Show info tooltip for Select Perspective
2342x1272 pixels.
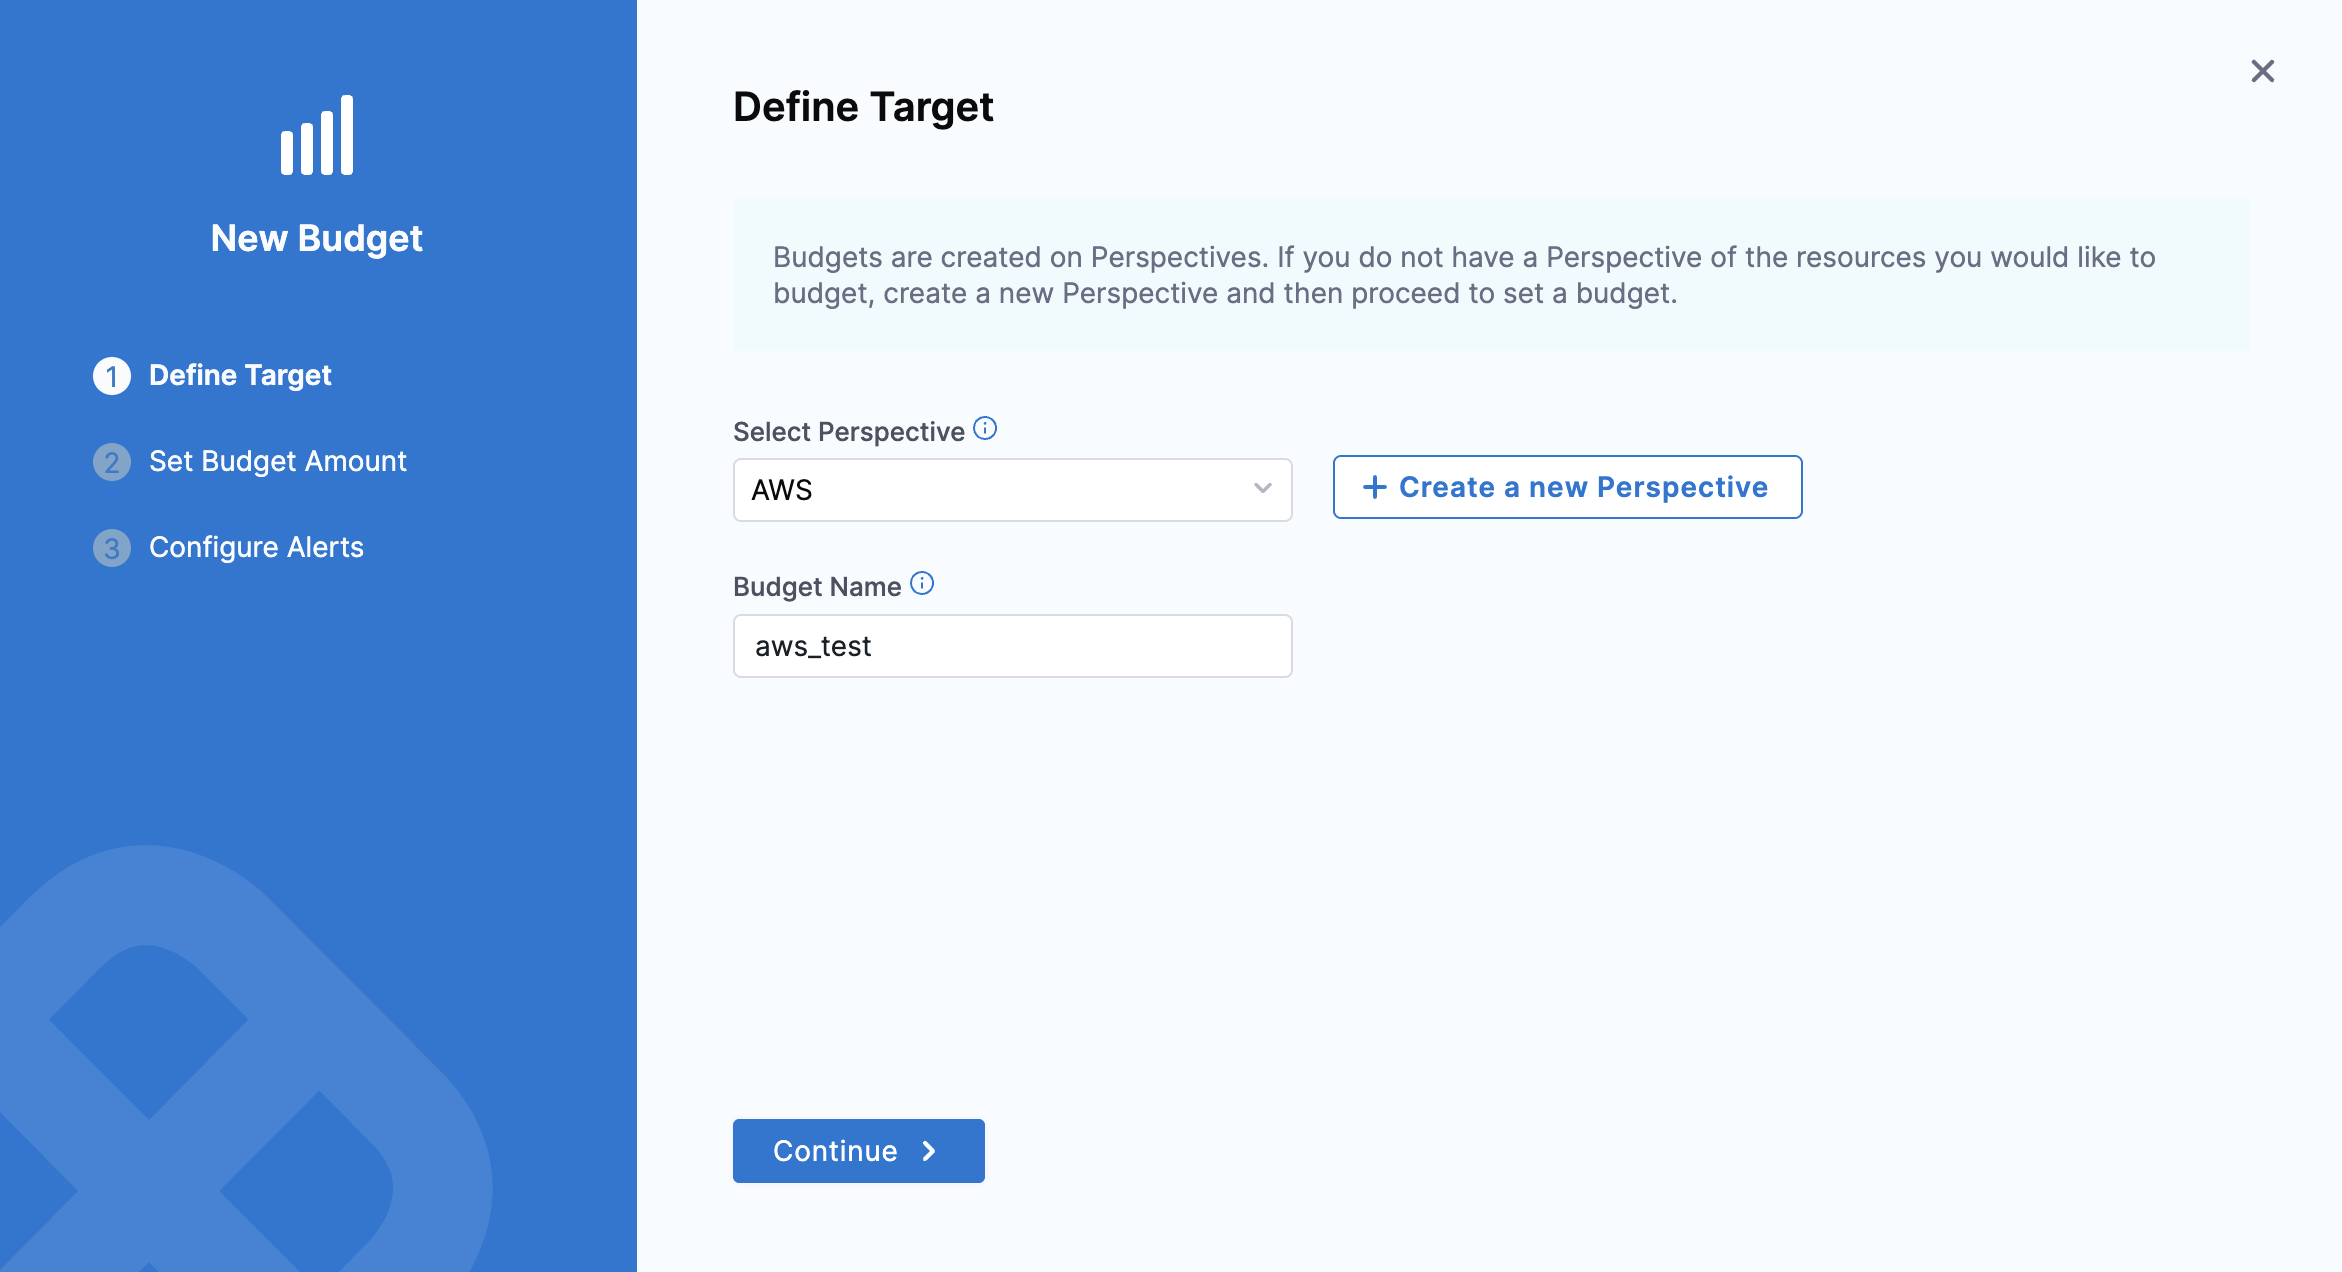[985, 429]
